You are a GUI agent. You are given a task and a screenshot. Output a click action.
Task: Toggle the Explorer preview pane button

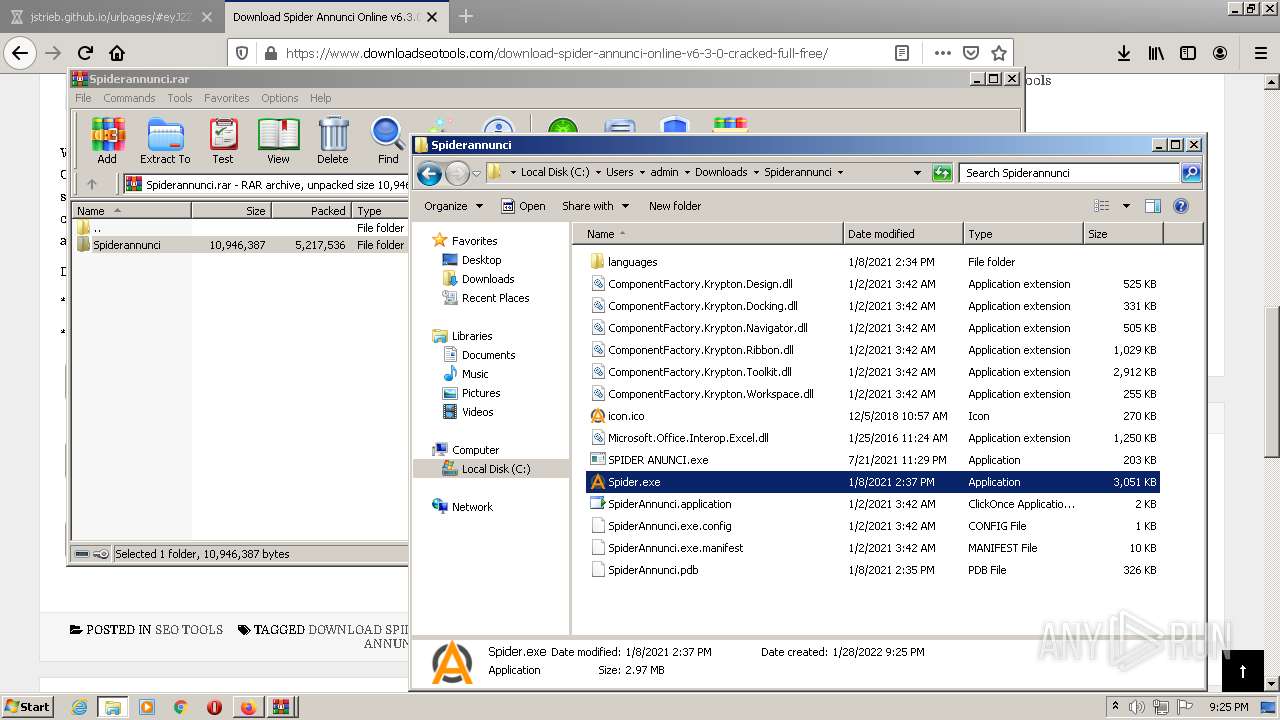coord(1152,206)
